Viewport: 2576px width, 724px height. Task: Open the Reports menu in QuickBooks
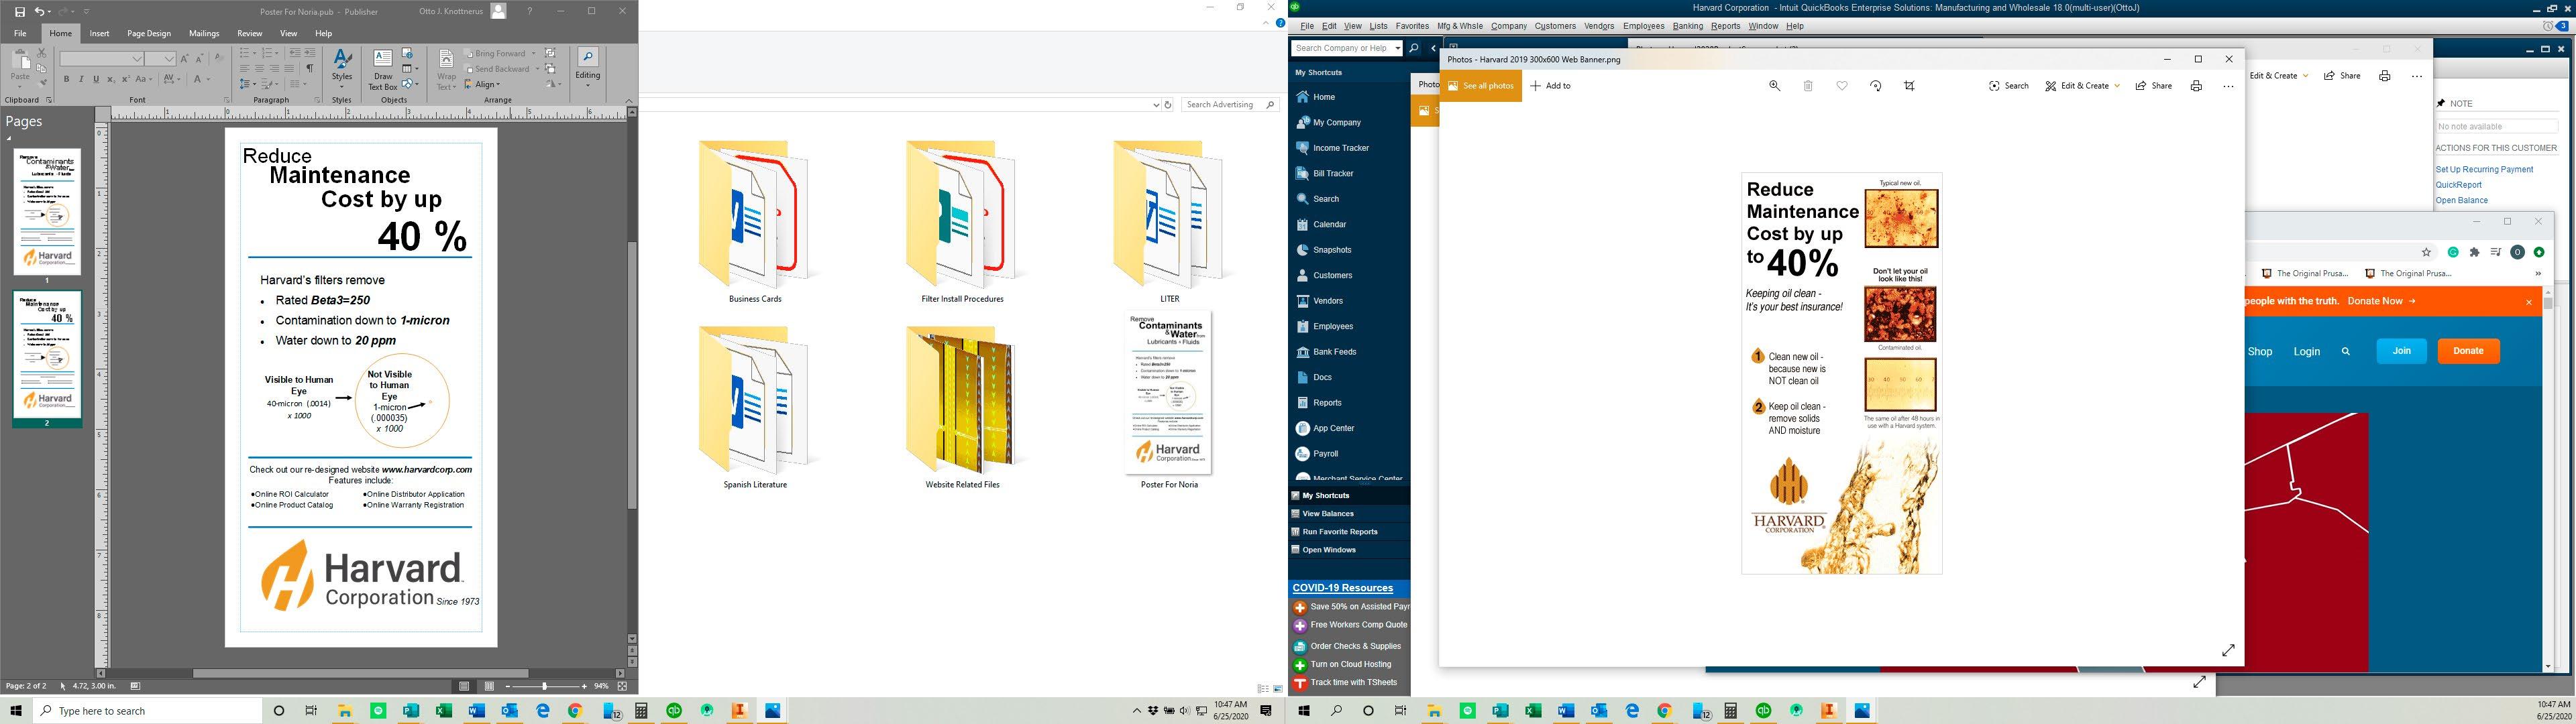point(1725,26)
